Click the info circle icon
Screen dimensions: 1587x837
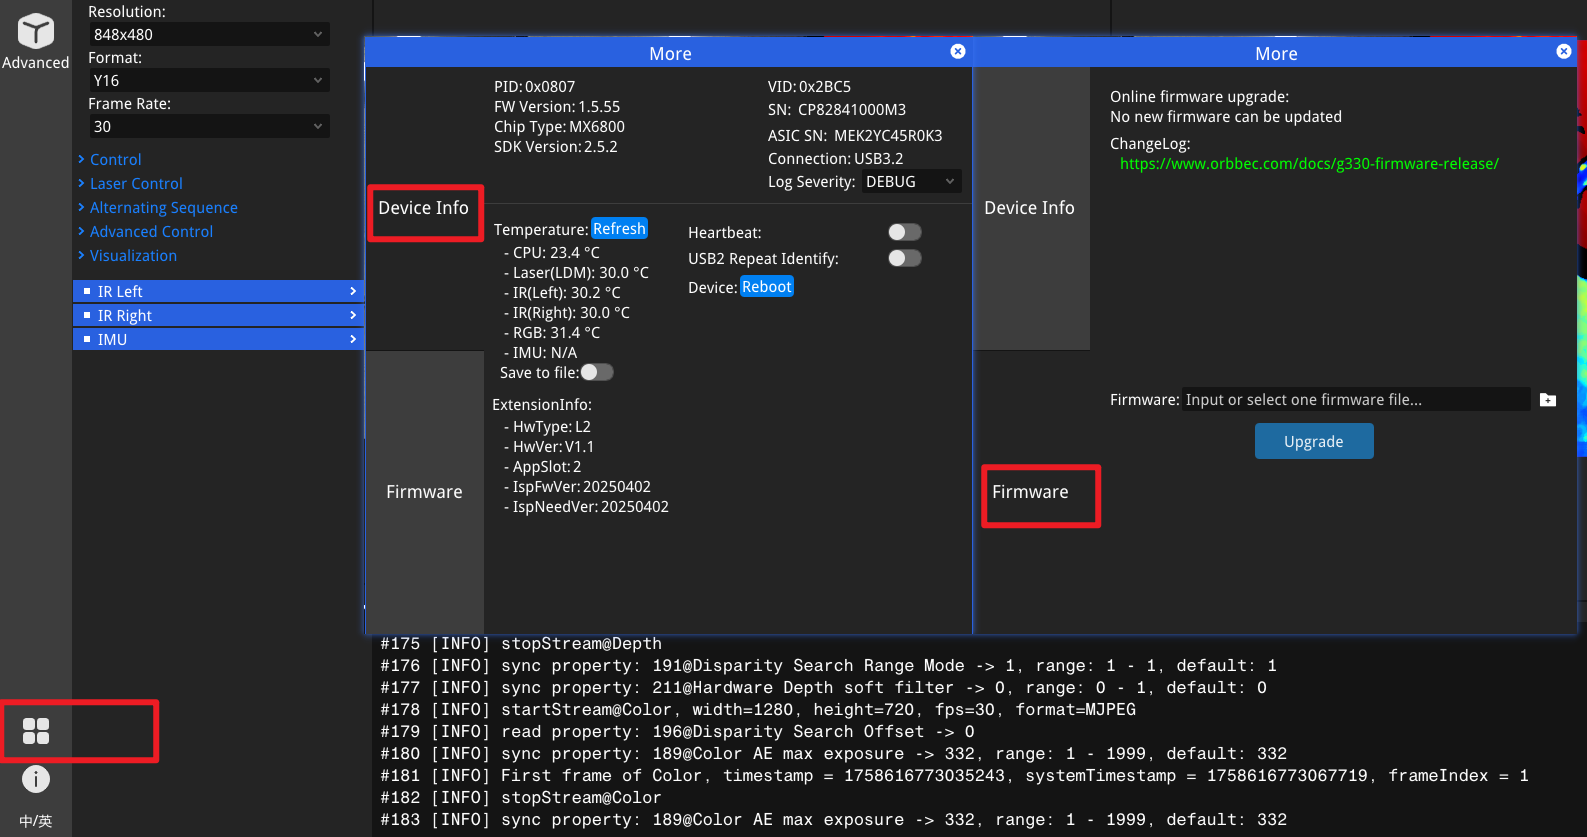pyautogui.click(x=36, y=779)
